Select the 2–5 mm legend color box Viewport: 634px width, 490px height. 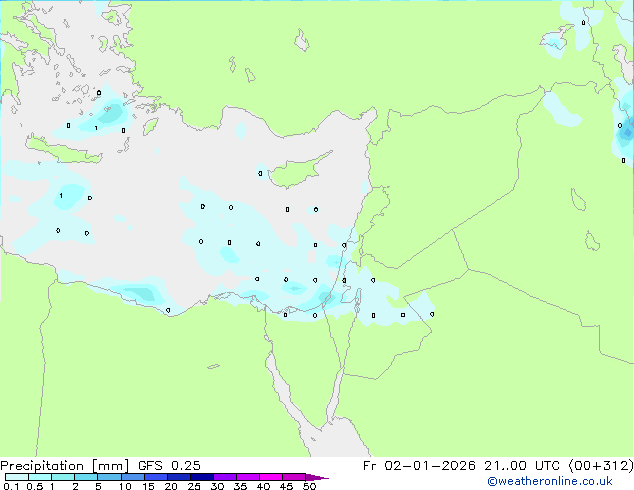[x=86, y=477]
